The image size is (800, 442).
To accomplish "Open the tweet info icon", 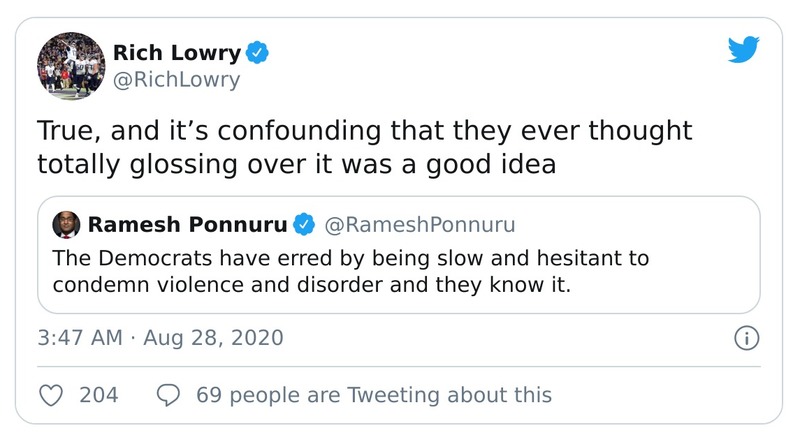I will tap(746, 338).
